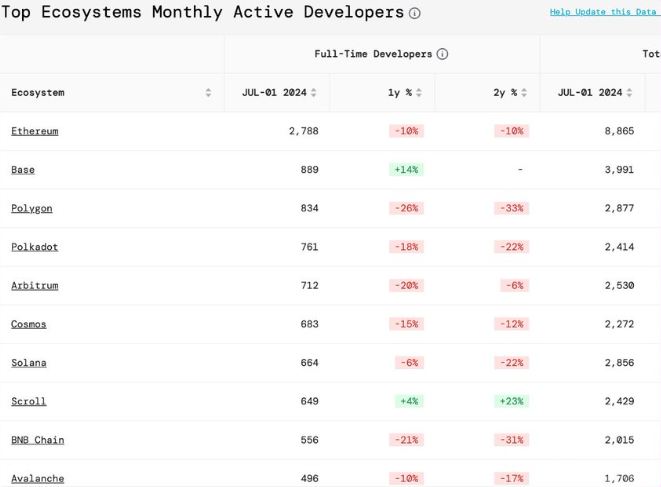Sort by 2y % column arrows
Viewport: 661px width, 487px height.
(524, 93)
